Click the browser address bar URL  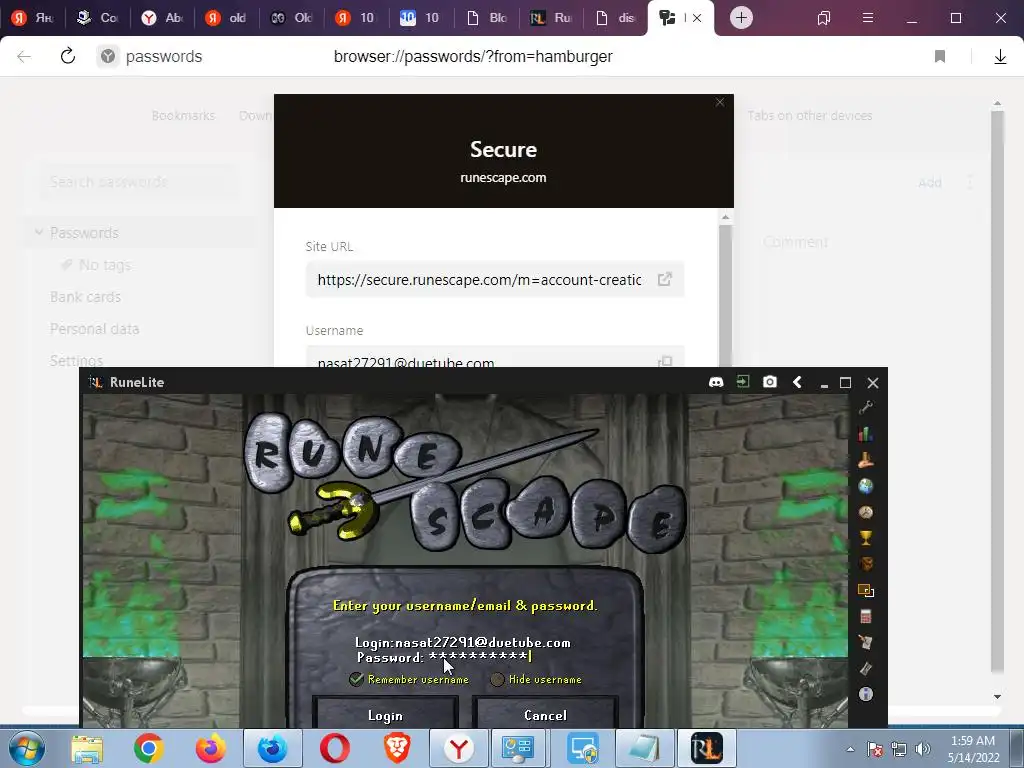[473, 57]
